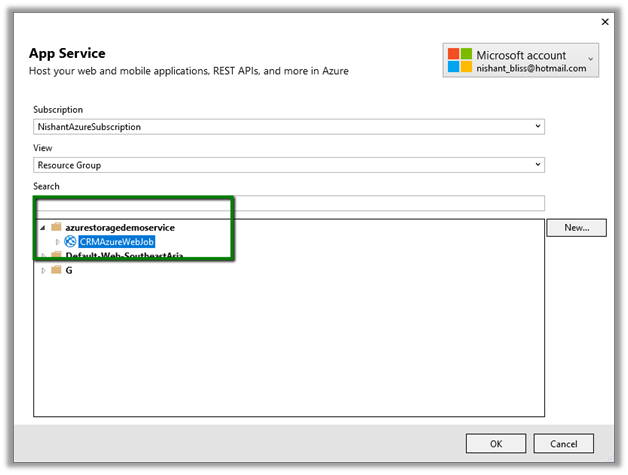The width and height of the screenshot is (628, 475).
Task: Open the Subscription dropdown
Action: tap(289, 127)
